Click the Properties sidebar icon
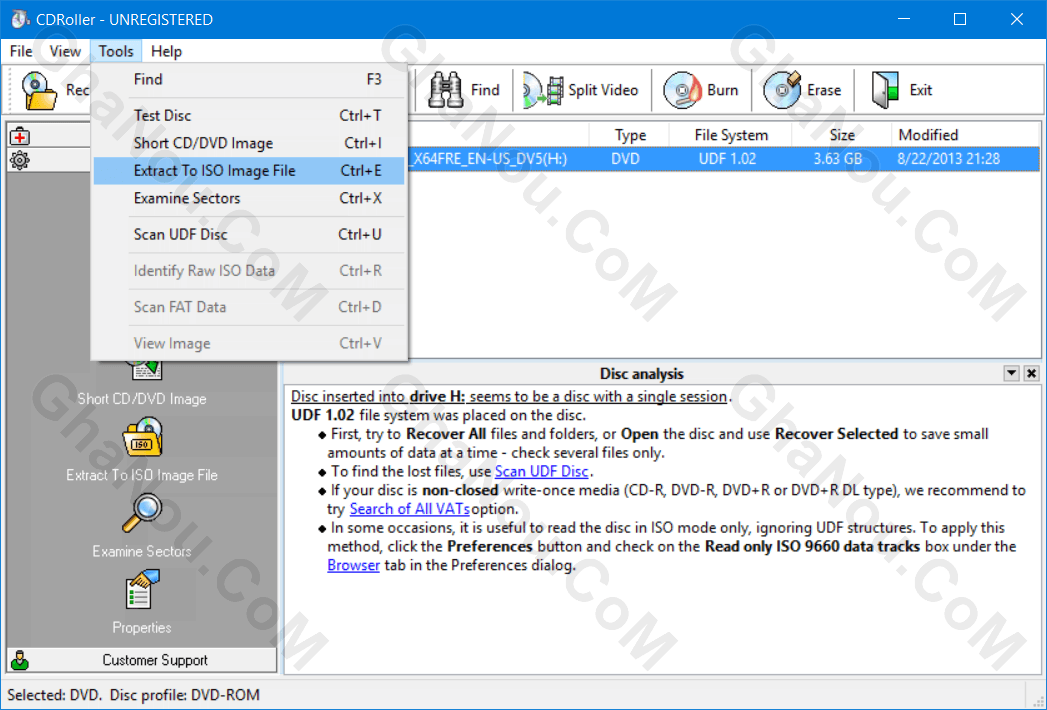Image resolution: width=1047 pixels, height=710 pixels. [142, 589]
